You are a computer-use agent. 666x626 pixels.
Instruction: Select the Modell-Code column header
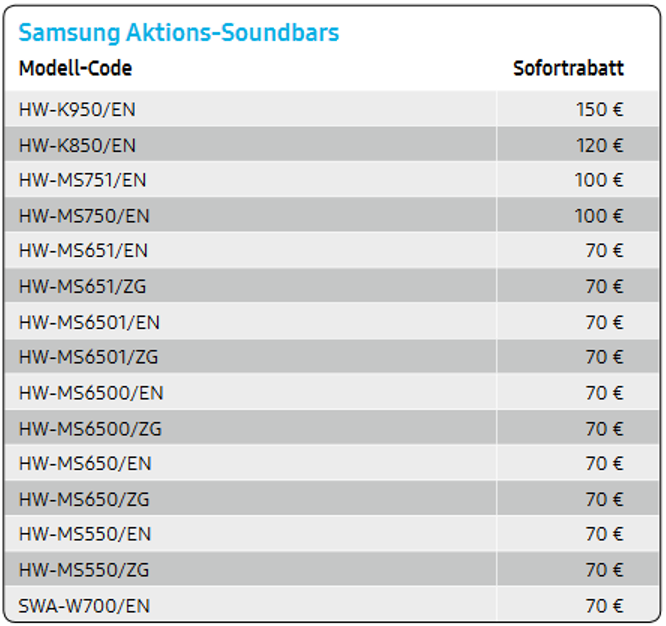coord(76,68)
